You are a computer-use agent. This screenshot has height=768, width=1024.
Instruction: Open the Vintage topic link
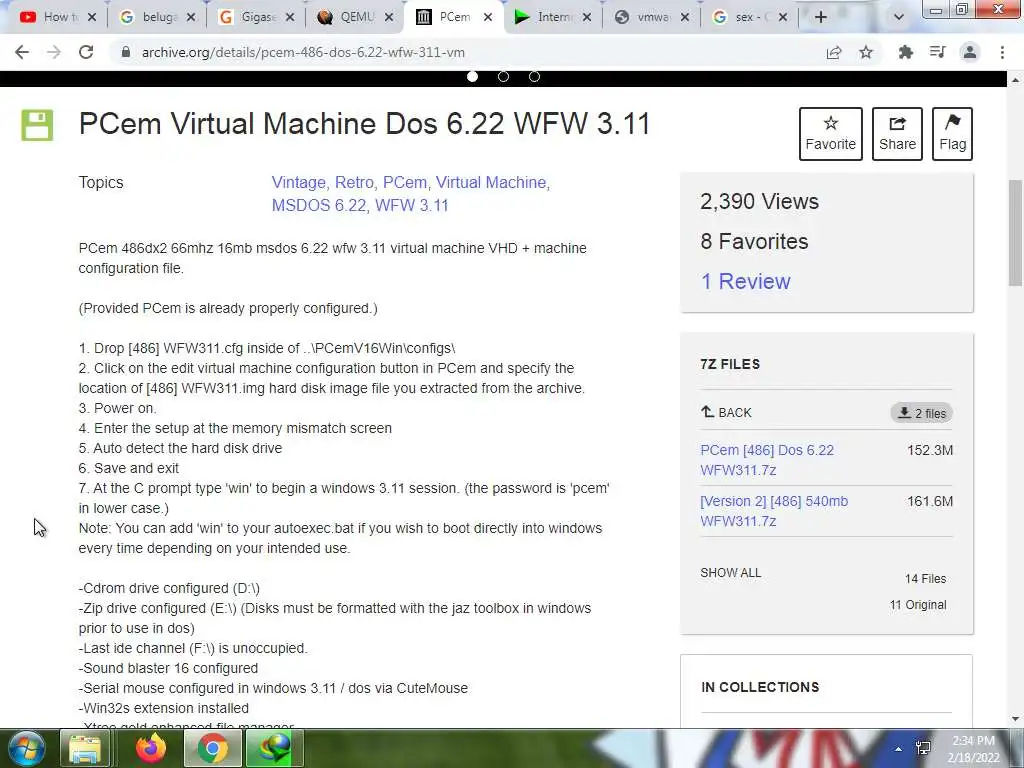pyautogui.click(x=298, y=182)
